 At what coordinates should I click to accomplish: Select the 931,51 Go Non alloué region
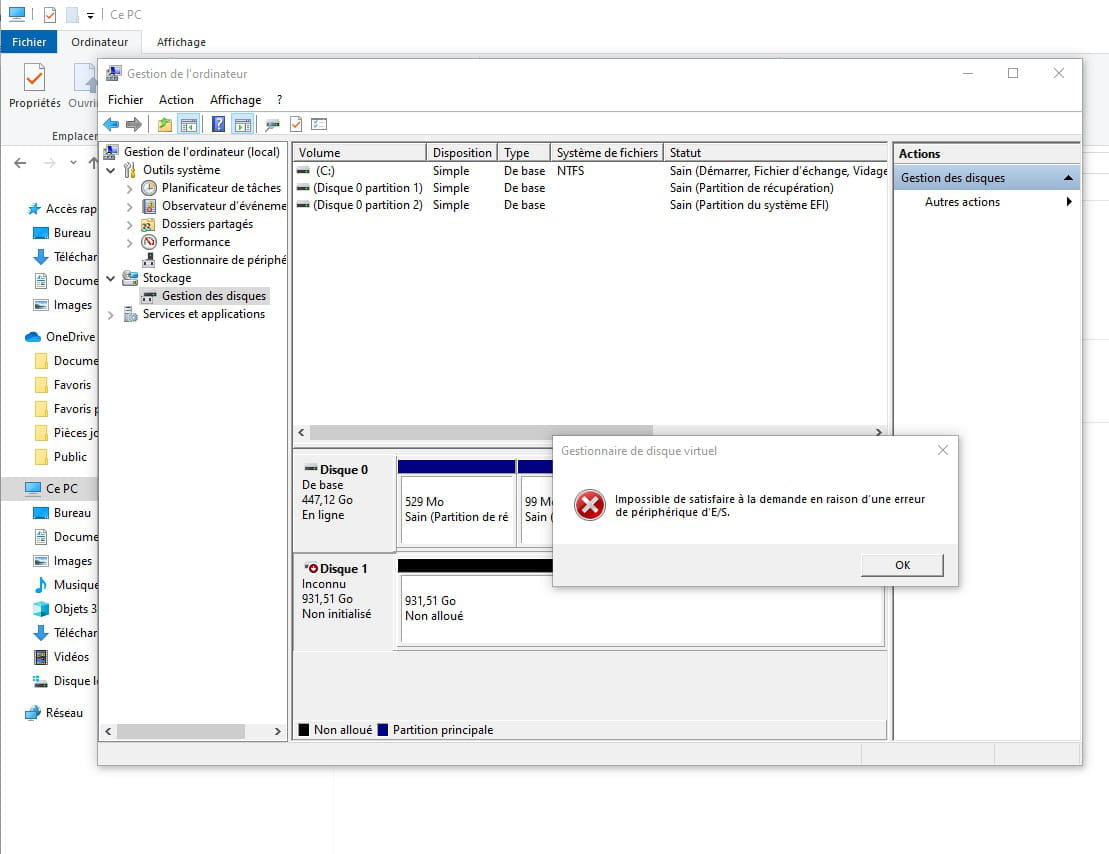pyautogui.click(x=641, y=608)
